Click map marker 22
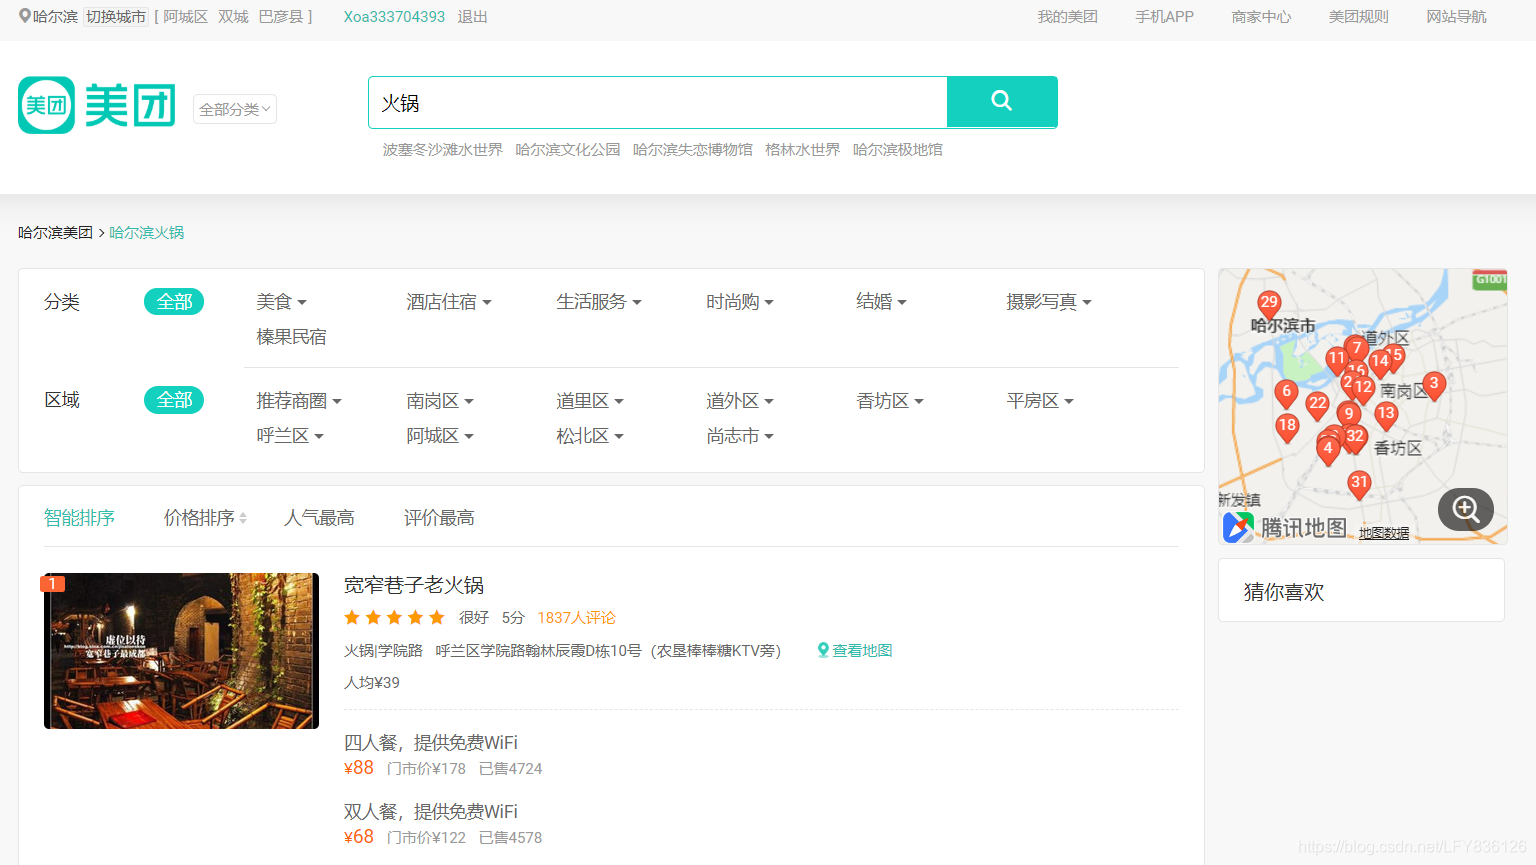 pyautogui.click(x=1318, y=405)
